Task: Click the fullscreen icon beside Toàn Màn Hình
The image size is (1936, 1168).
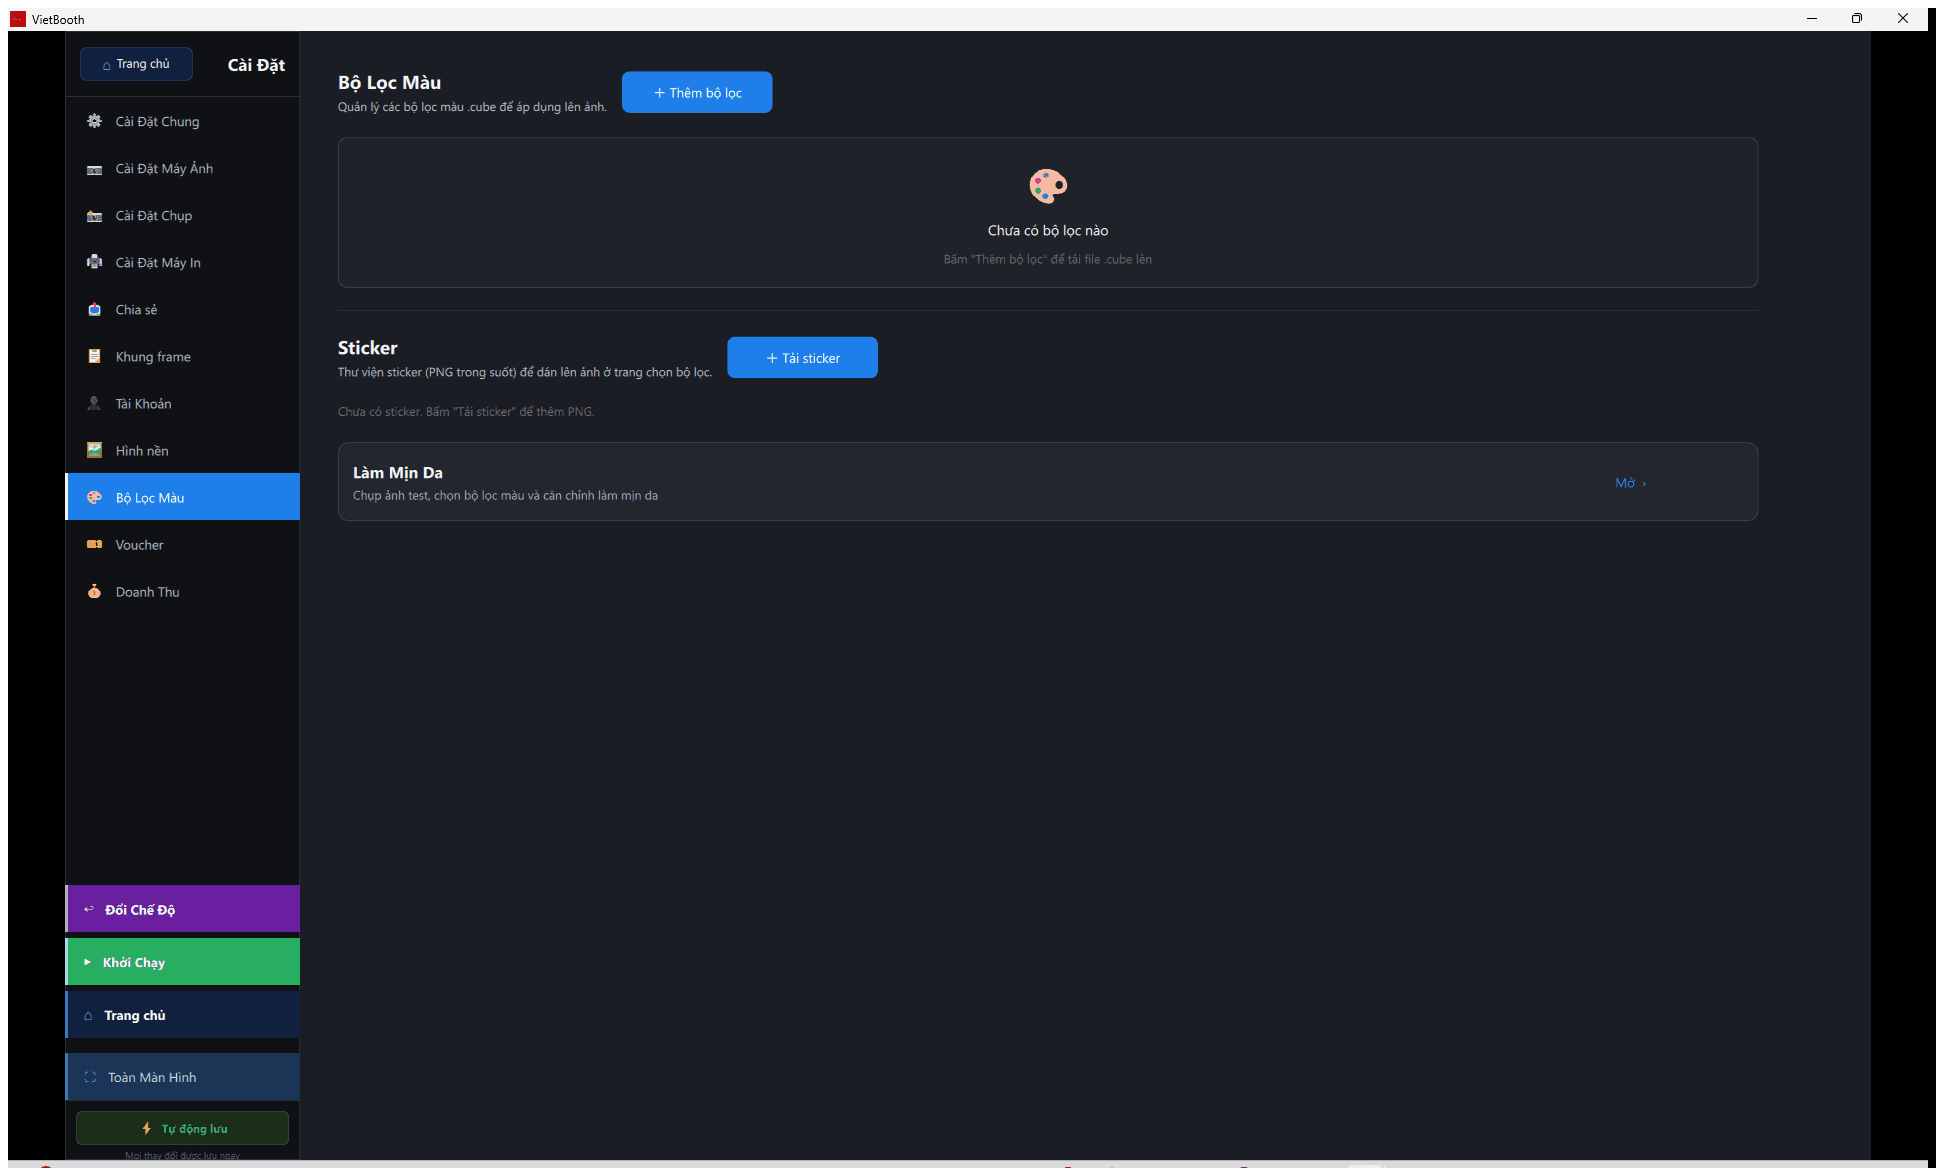Action: tap(90, 1077)
